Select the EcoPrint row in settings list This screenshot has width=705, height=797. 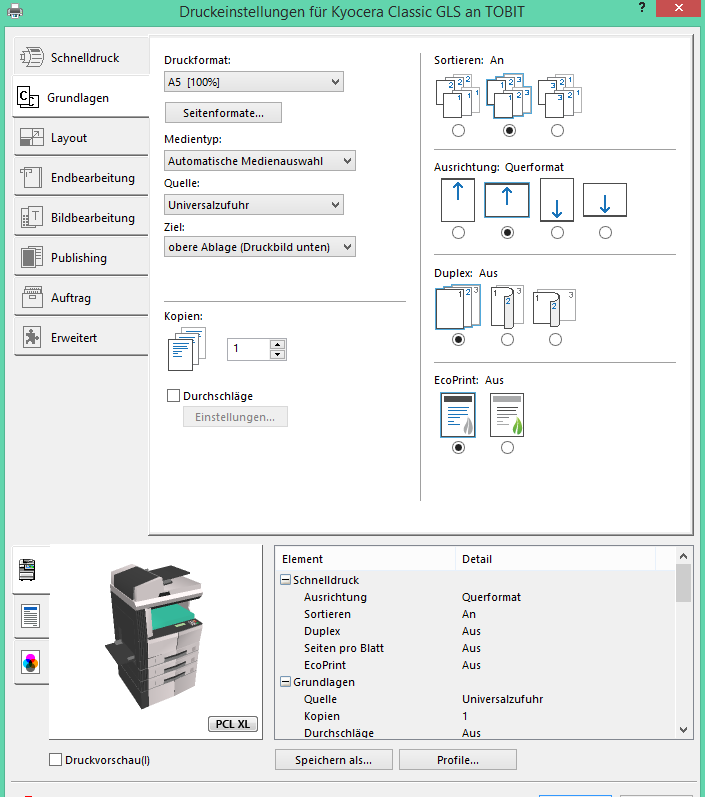(475, 665)
